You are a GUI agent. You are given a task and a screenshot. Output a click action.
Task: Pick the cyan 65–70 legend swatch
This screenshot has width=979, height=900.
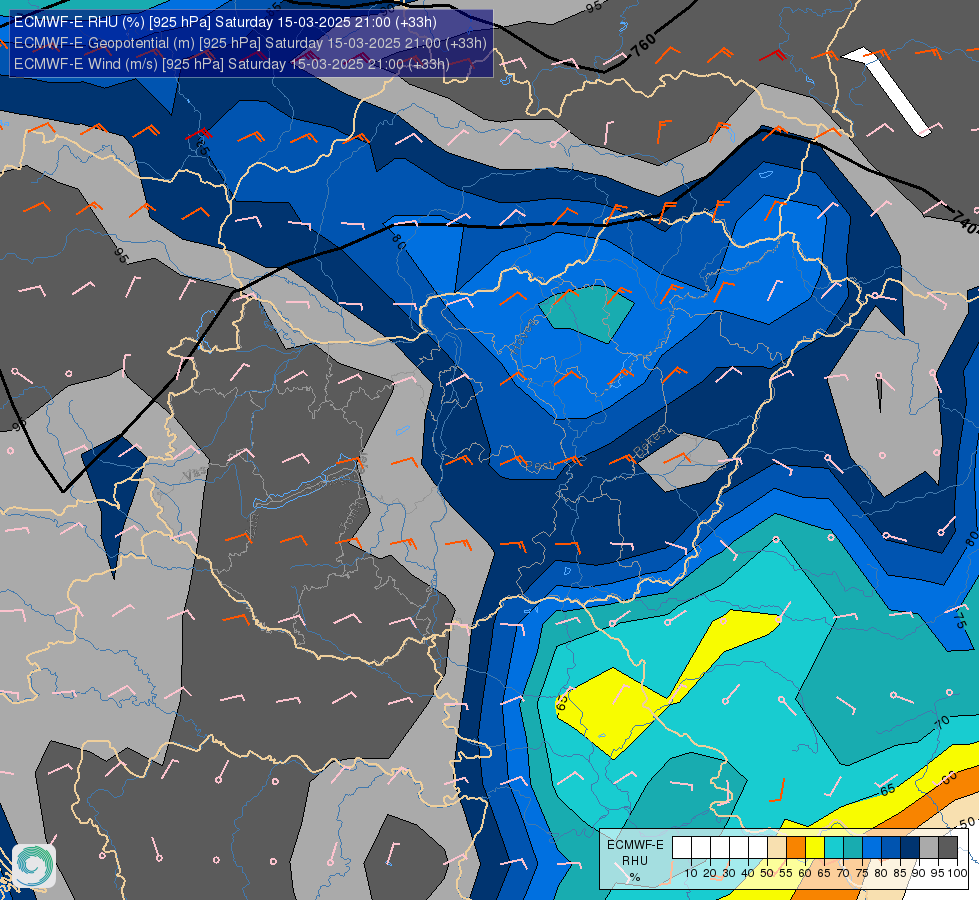(x=834, y=848)
